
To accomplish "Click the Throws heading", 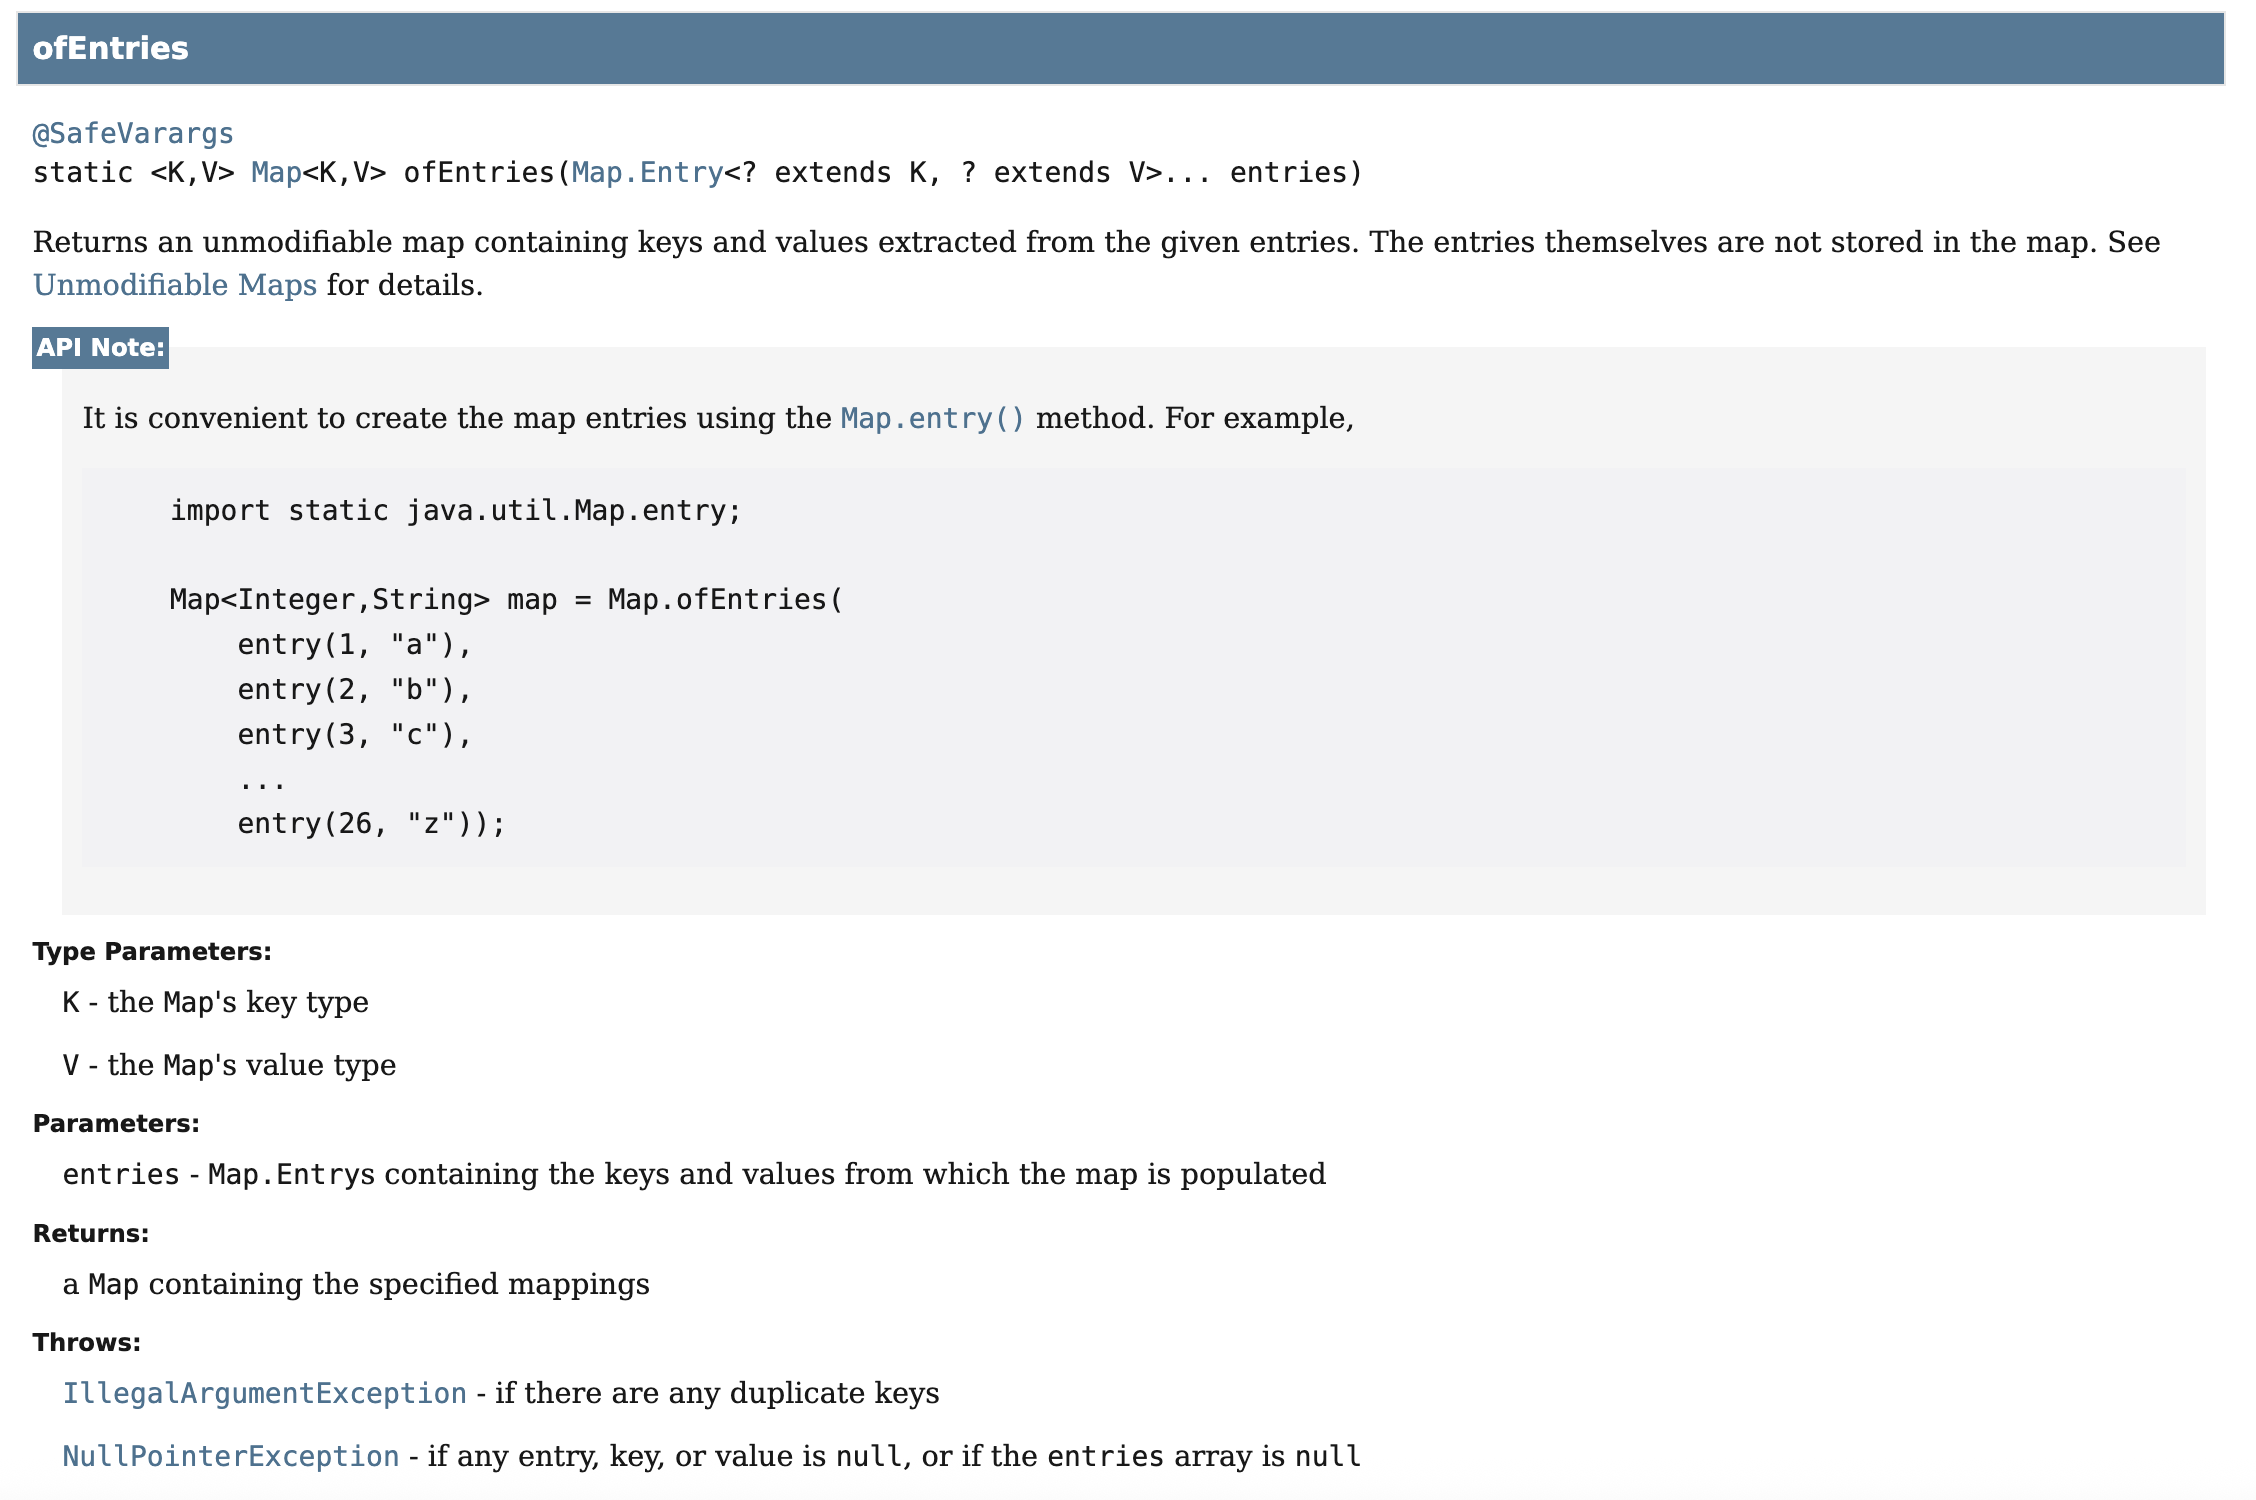I will (87, 1343).
